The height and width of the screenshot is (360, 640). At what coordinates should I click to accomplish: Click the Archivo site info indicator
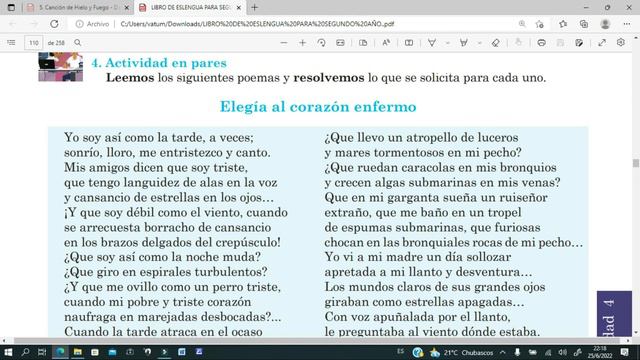click(93, 24)
